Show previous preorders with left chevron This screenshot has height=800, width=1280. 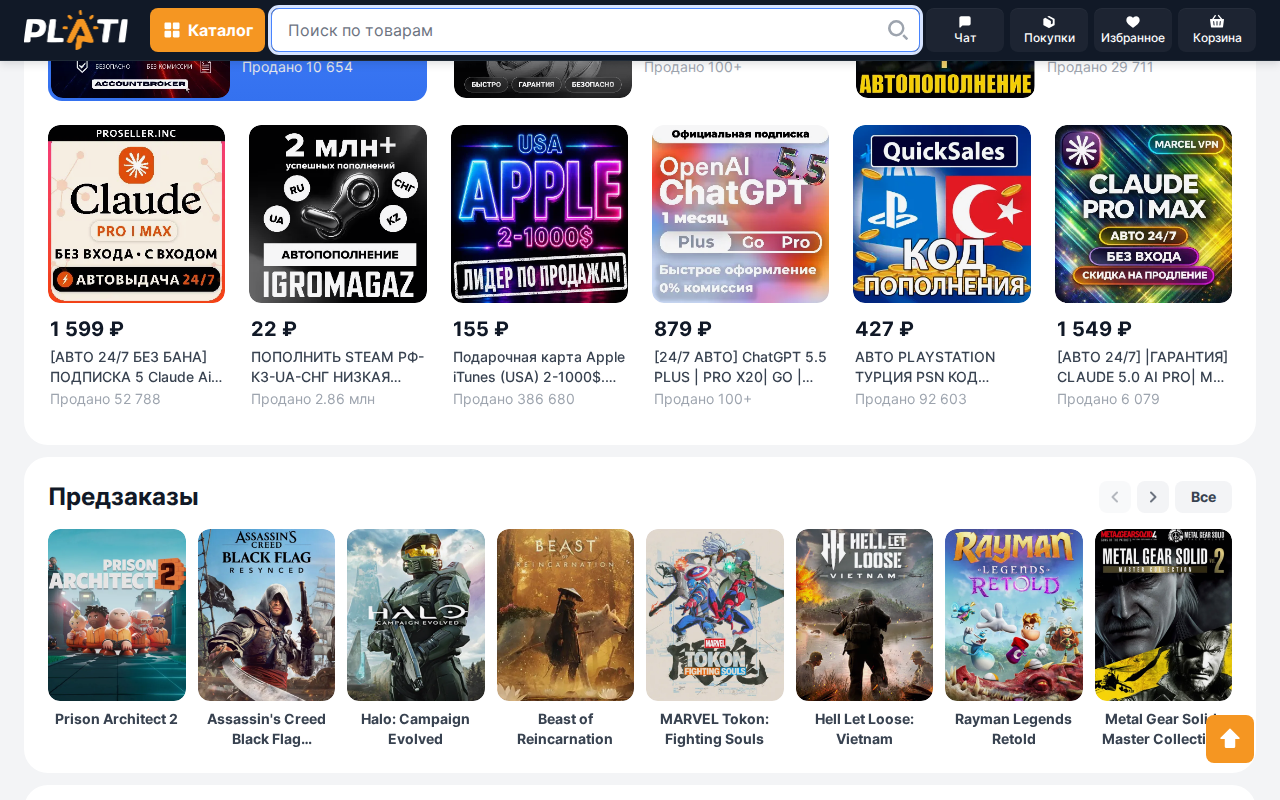[x=1115, y=497]
